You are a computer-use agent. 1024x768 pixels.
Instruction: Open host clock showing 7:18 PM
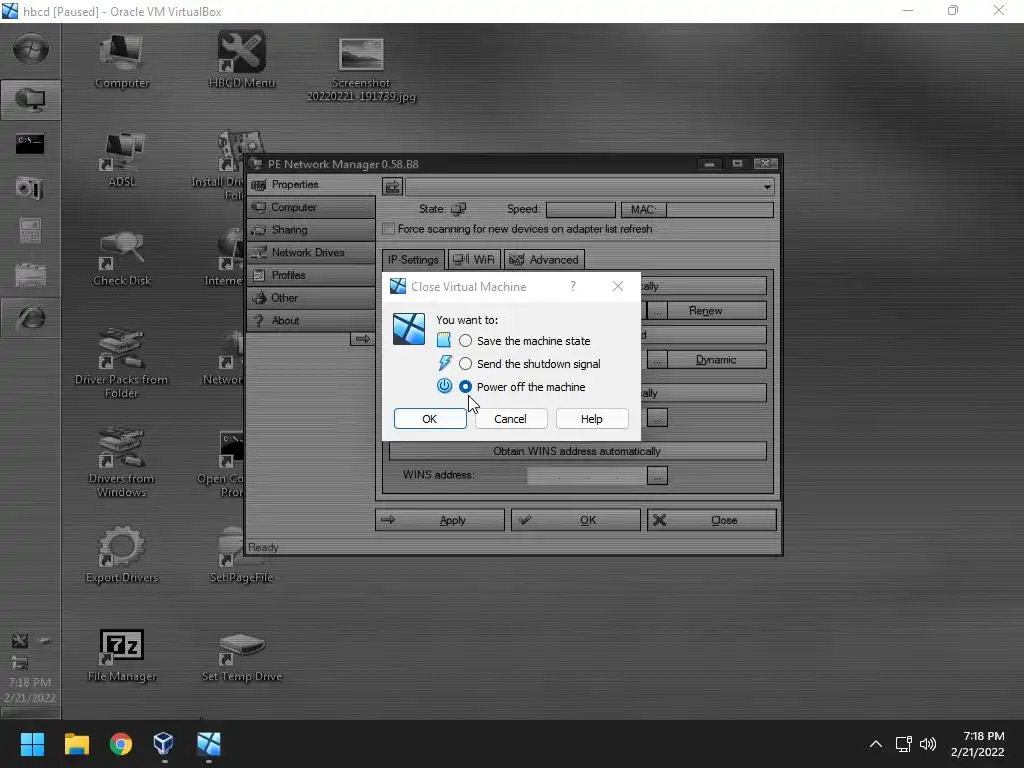click(x=978, y=744)
